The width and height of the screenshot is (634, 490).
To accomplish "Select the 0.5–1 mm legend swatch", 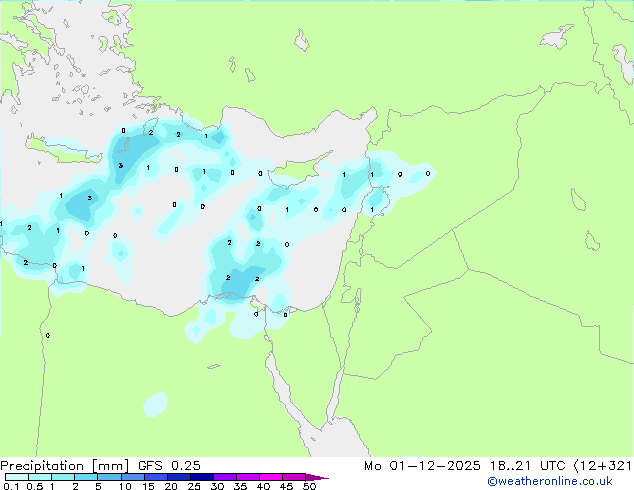I will click(40, 477).
